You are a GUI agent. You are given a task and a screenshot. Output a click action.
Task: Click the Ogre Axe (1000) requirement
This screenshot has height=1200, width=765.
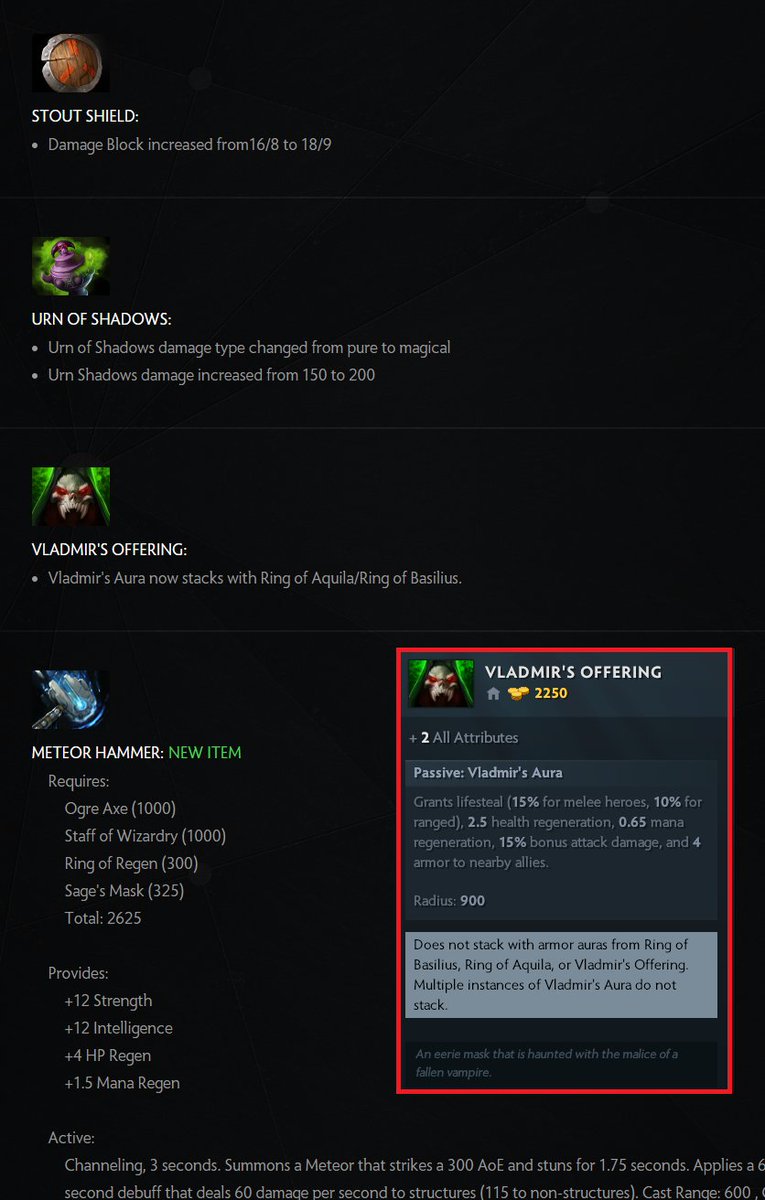(120, 808)
